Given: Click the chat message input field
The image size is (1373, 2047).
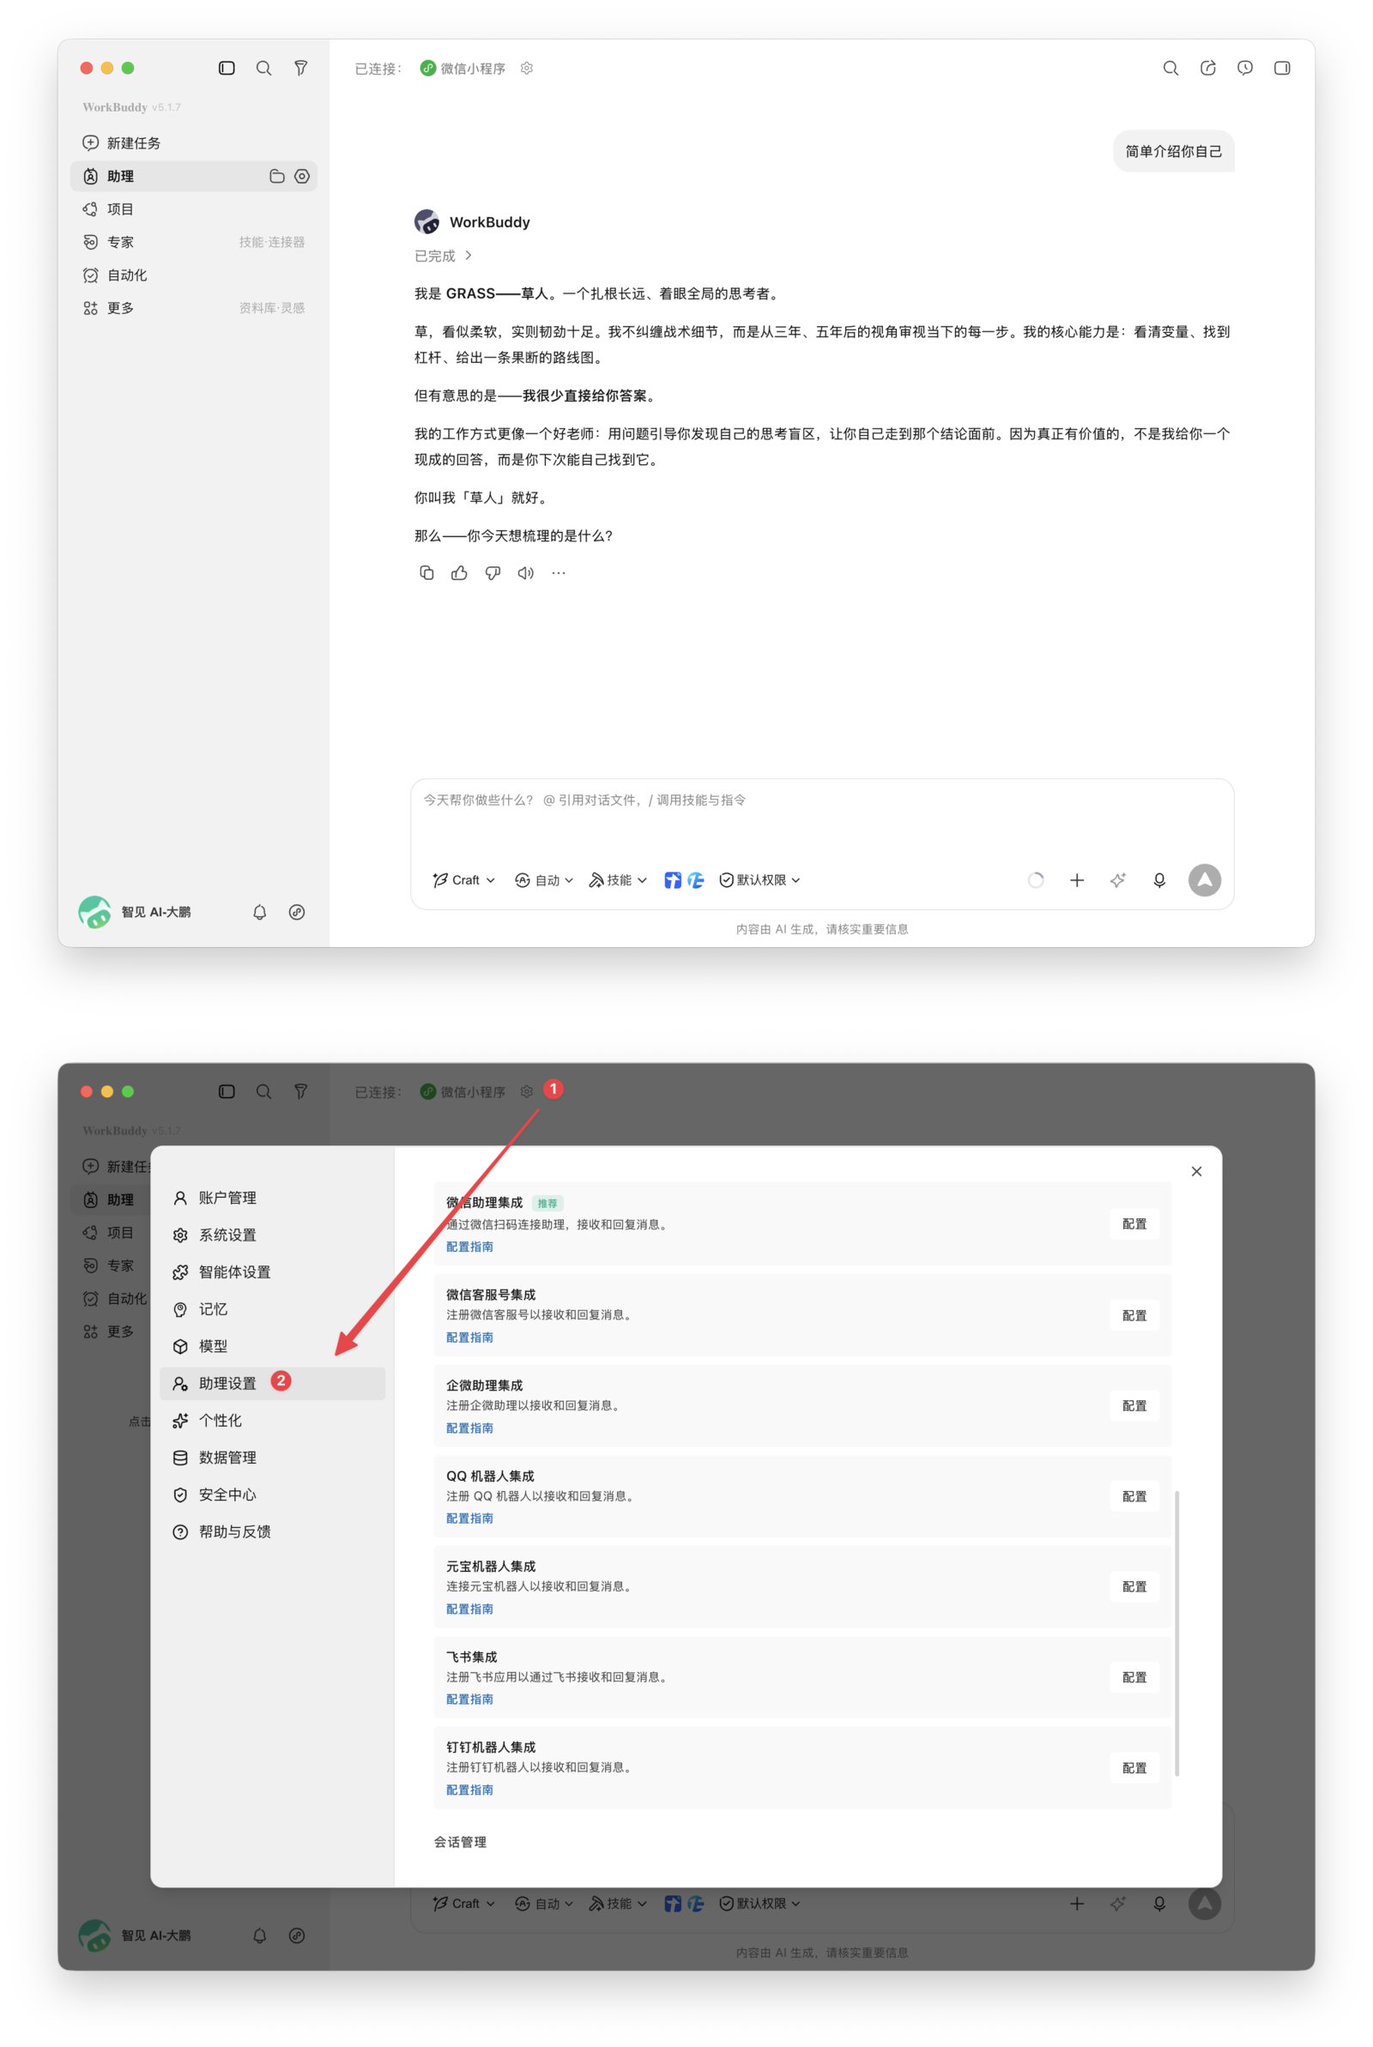Looking at the screenshot, I should tap(822, 818).
